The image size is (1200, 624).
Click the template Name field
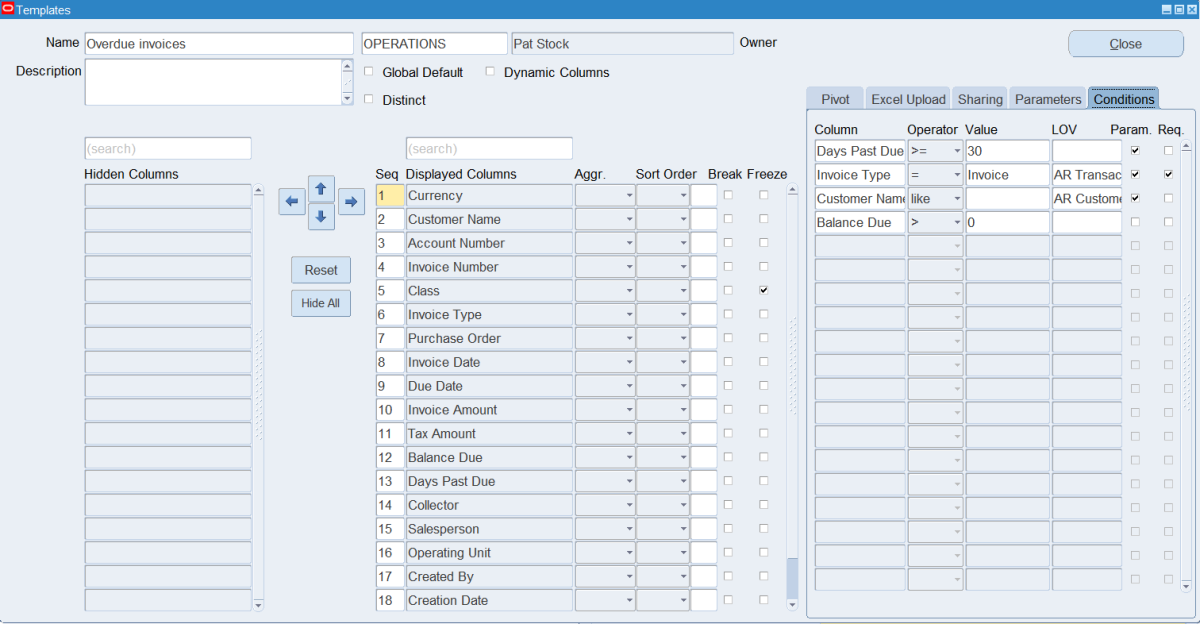[x=219, y=44]
